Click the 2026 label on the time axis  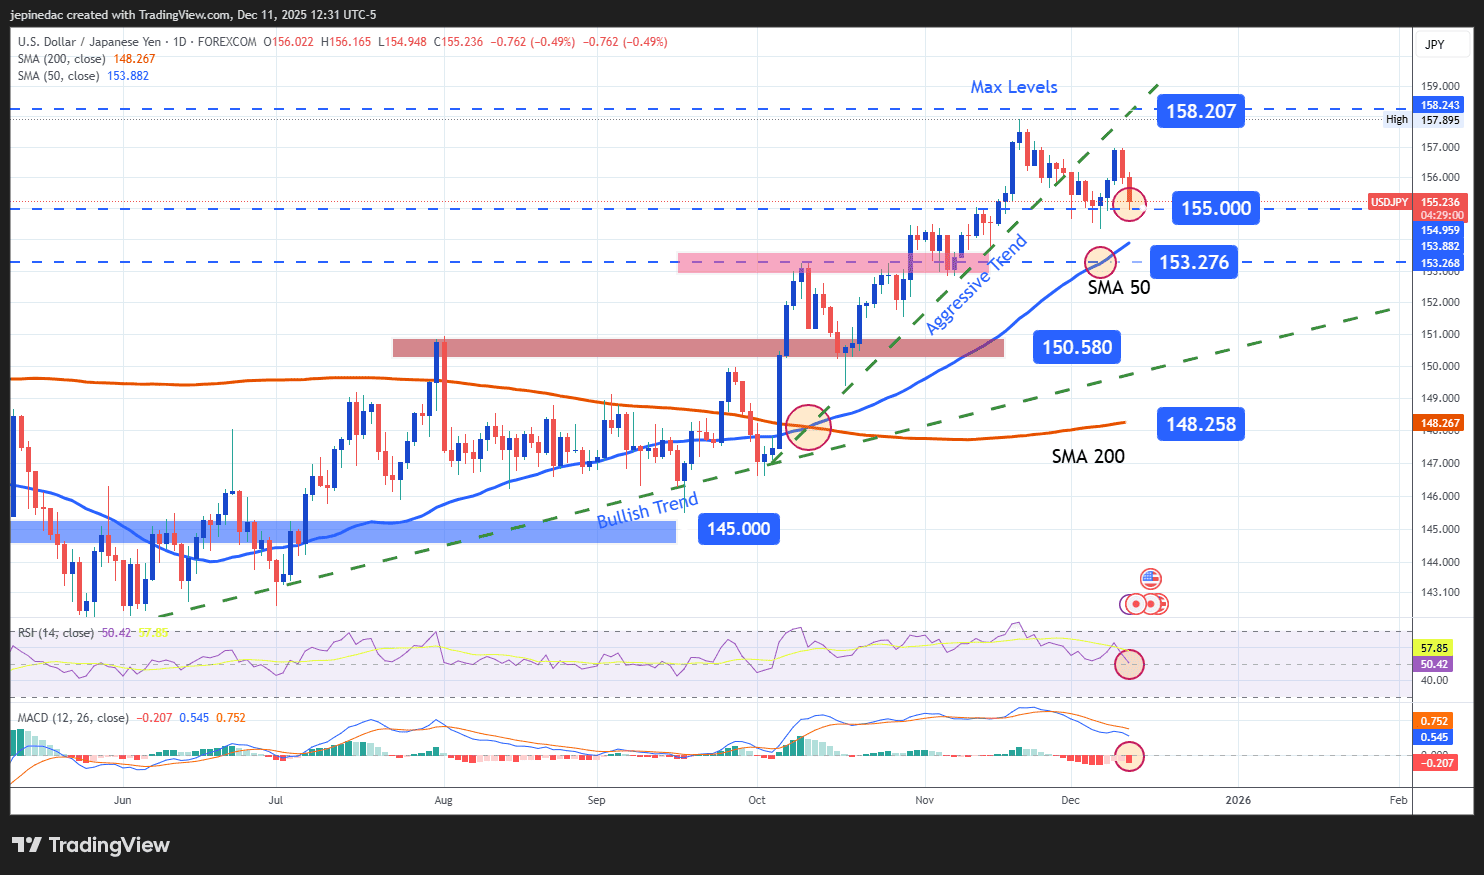pyautogui.click(x=1238, y=800)
